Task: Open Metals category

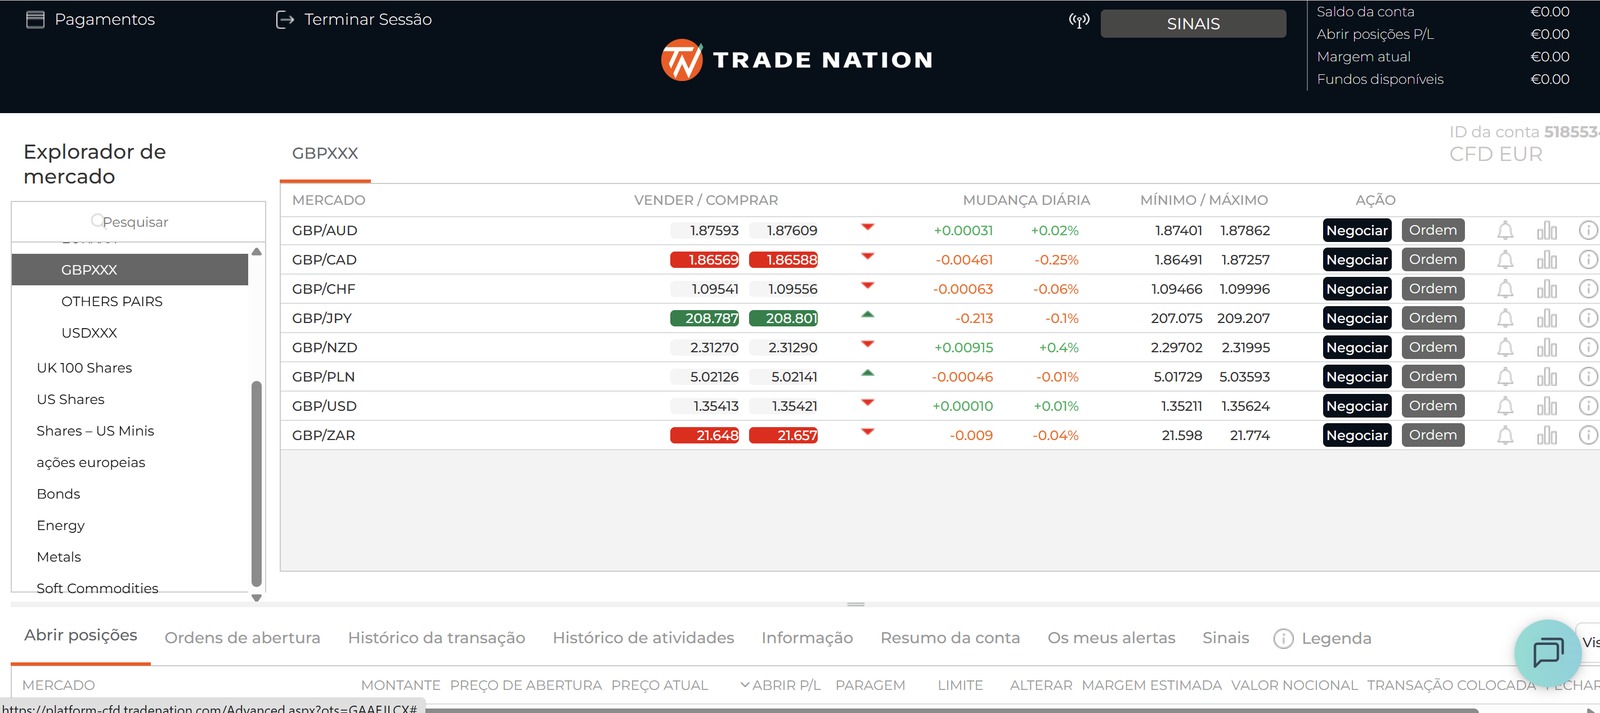Action: pyautogui.click(x=58, y=557)
